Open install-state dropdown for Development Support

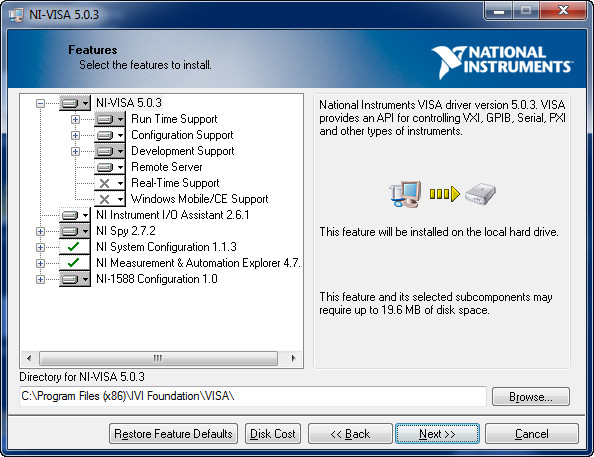pyautogui.click(x=109, y=151)
